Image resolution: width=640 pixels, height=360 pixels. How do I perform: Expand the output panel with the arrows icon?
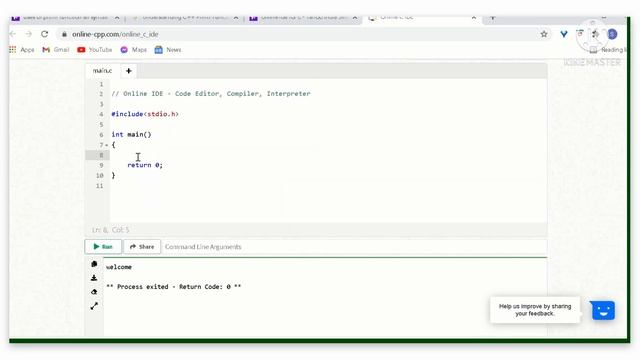point(94,306)
